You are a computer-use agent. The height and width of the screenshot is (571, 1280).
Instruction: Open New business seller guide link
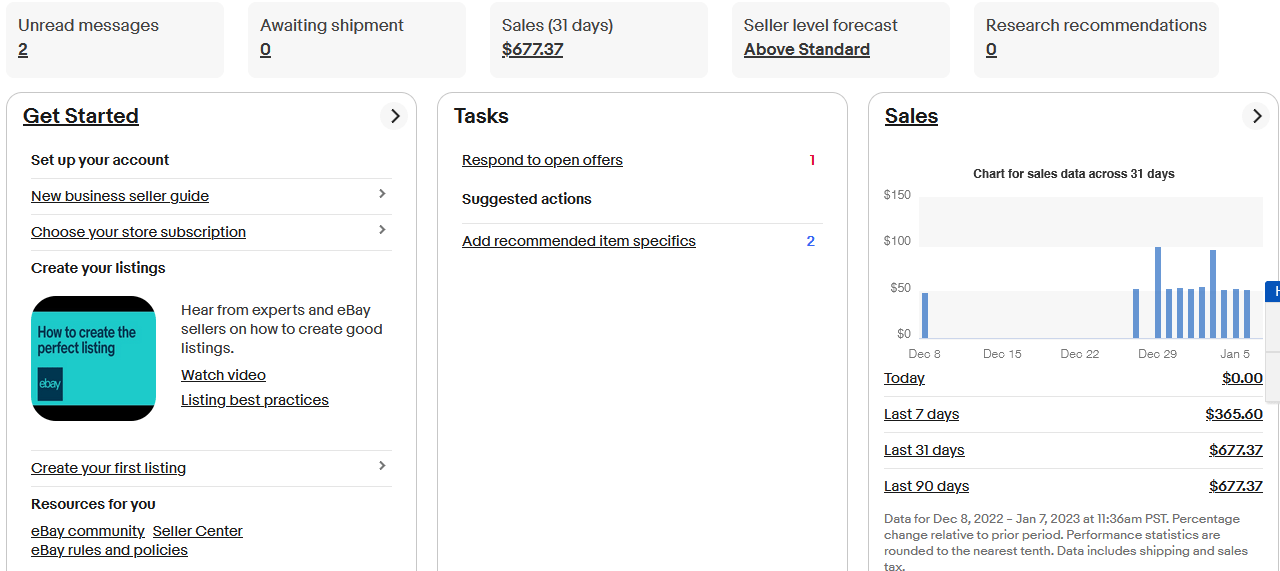click(120, 196)
